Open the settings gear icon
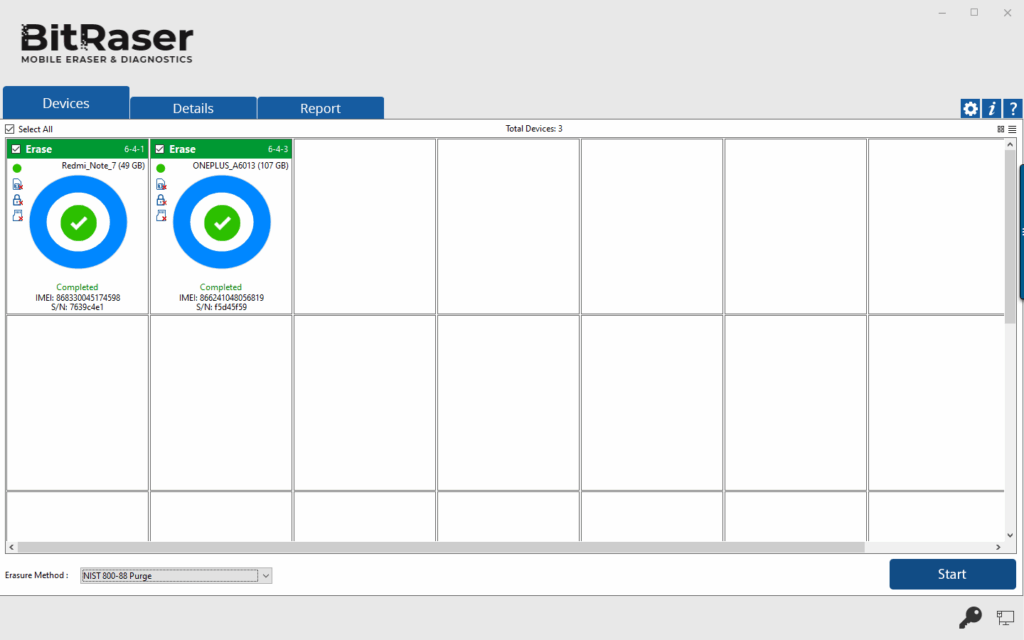The image size is (1024, 640). [x=970, y=108]
